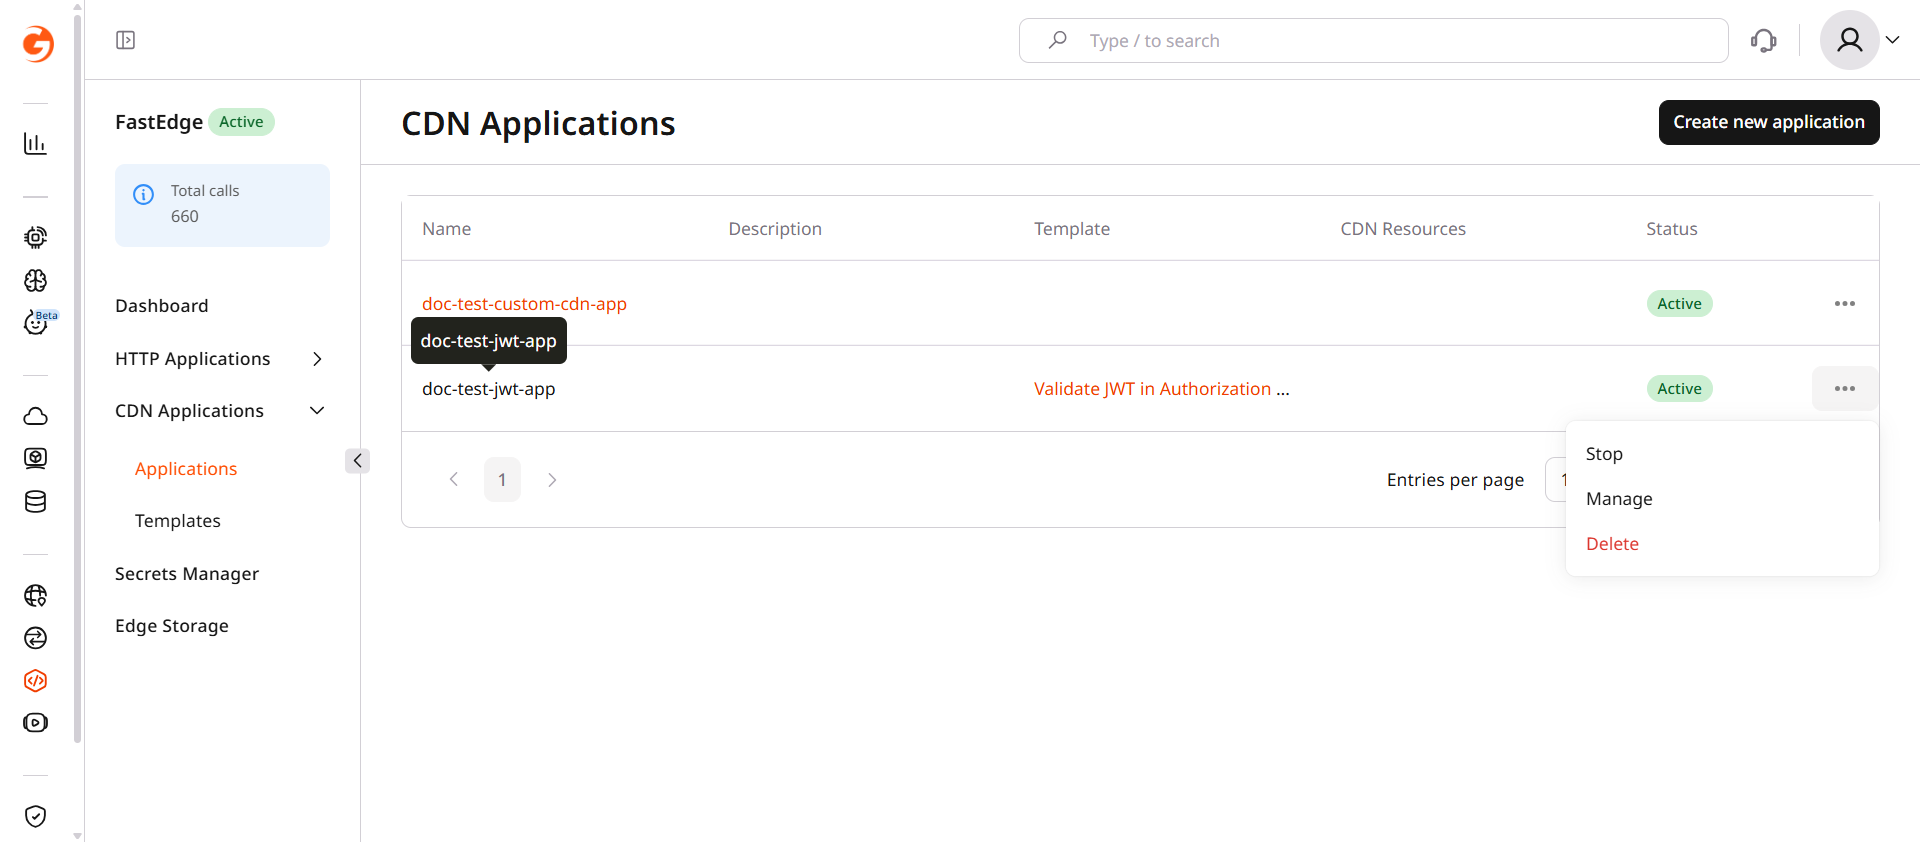1920x843 pixels.
Task: Open the brain AI icon in sidebar
Action: pos(35,280)
